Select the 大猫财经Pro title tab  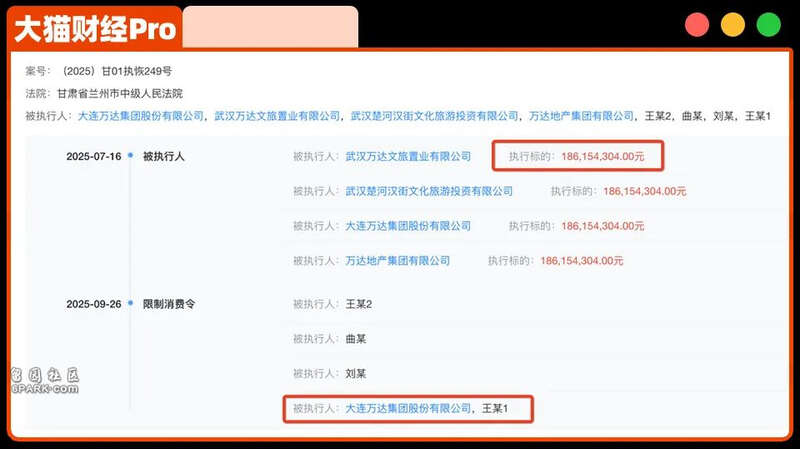tap(96, 28)
